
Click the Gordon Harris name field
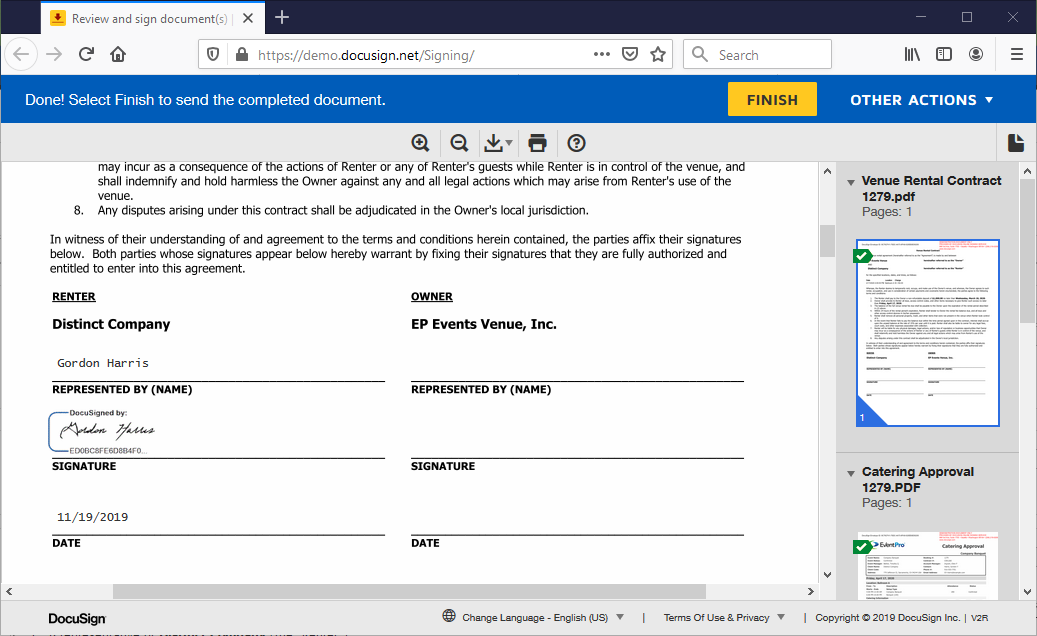click(103, 363)
